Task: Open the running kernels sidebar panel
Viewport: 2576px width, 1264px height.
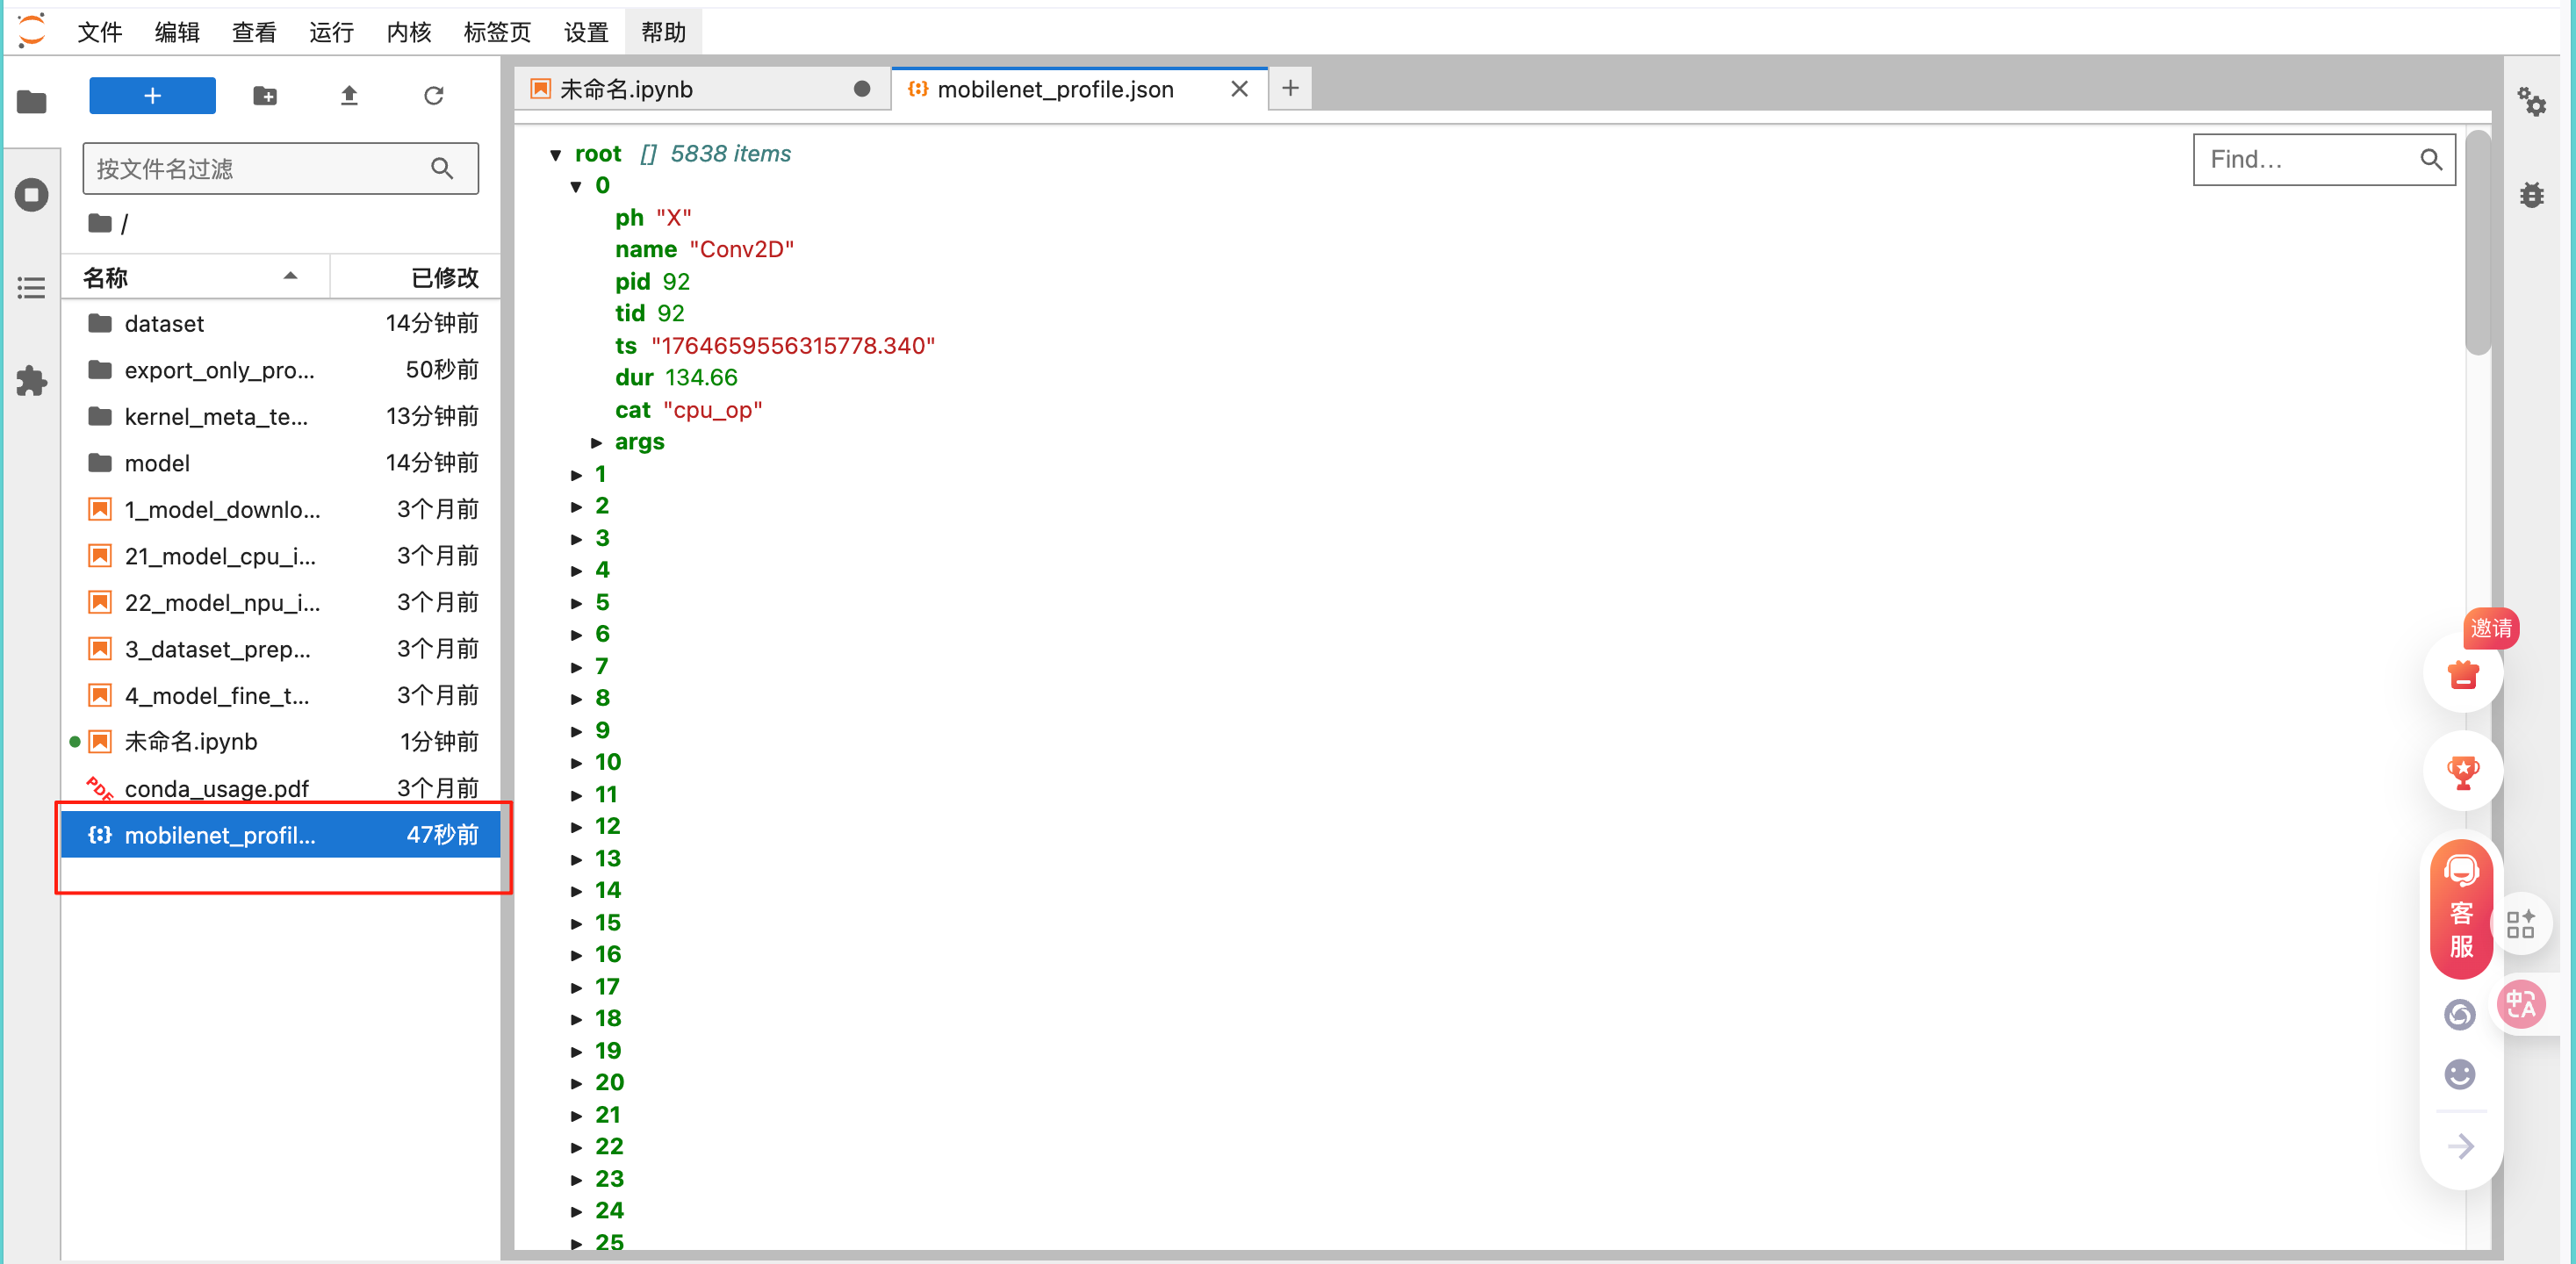Action: pyautogui.click(x=32, y=194)
